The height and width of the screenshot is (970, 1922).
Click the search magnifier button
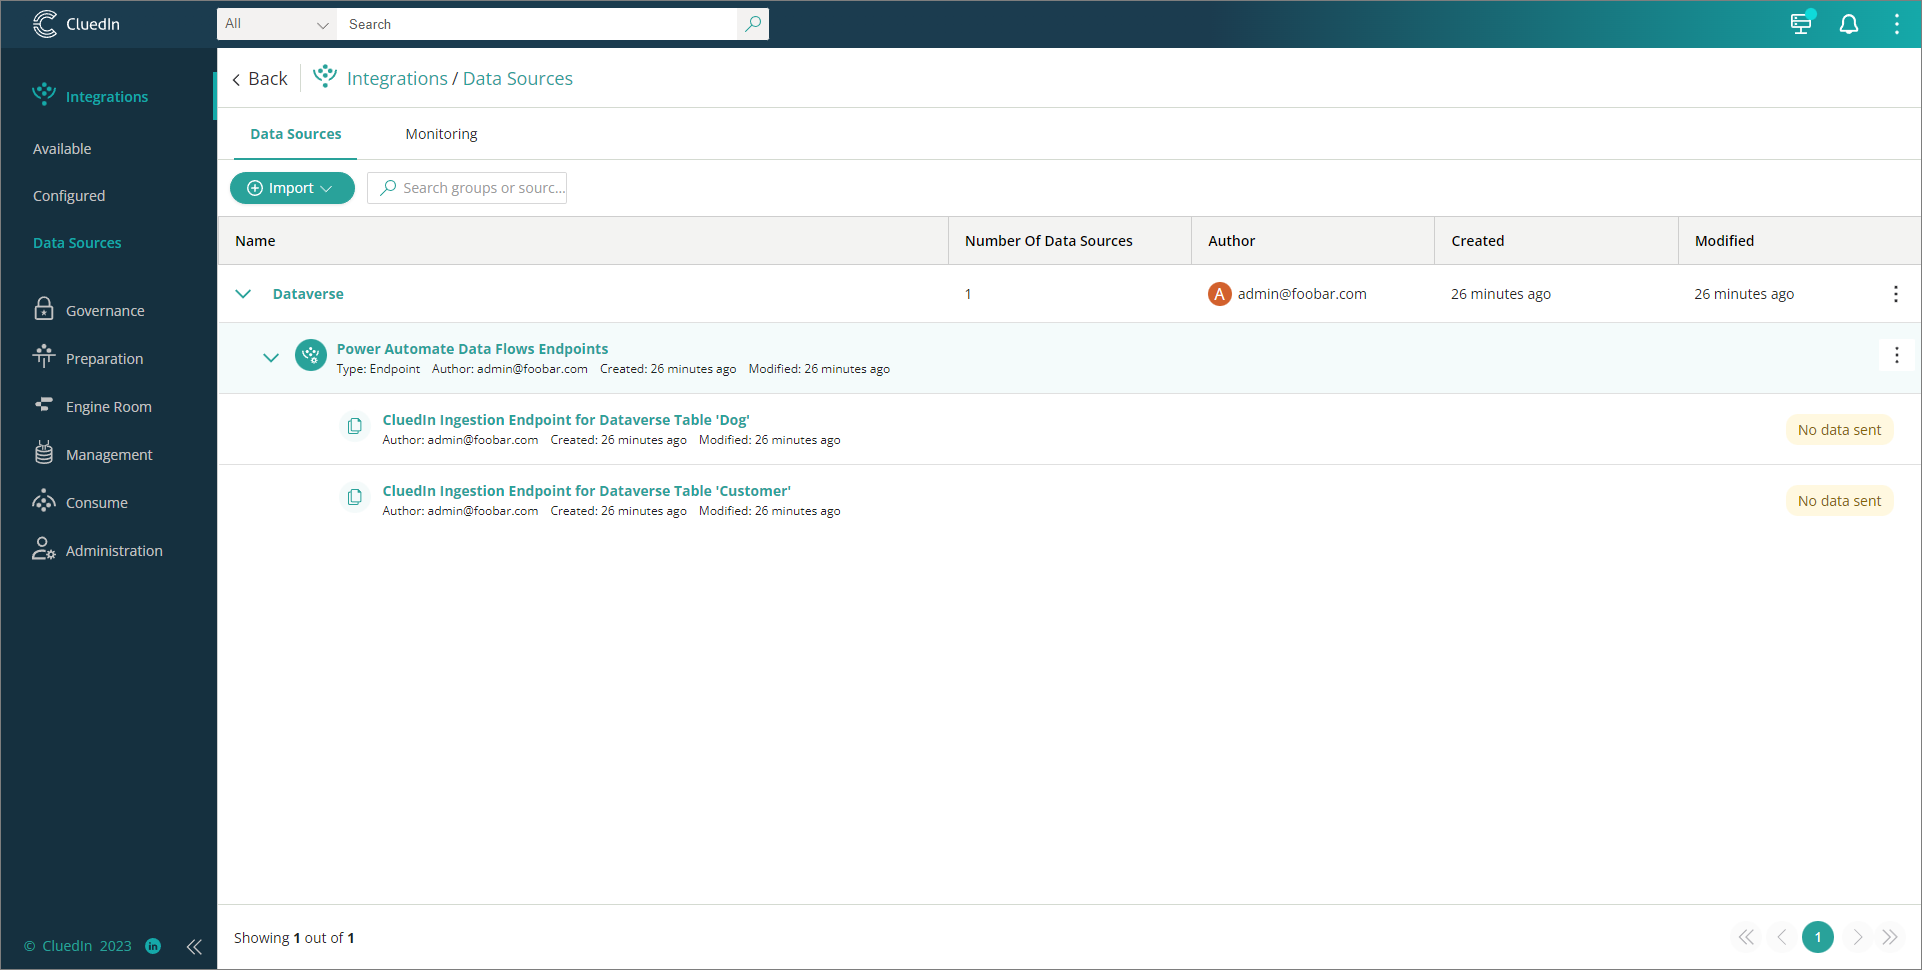[x=752, y=23]
